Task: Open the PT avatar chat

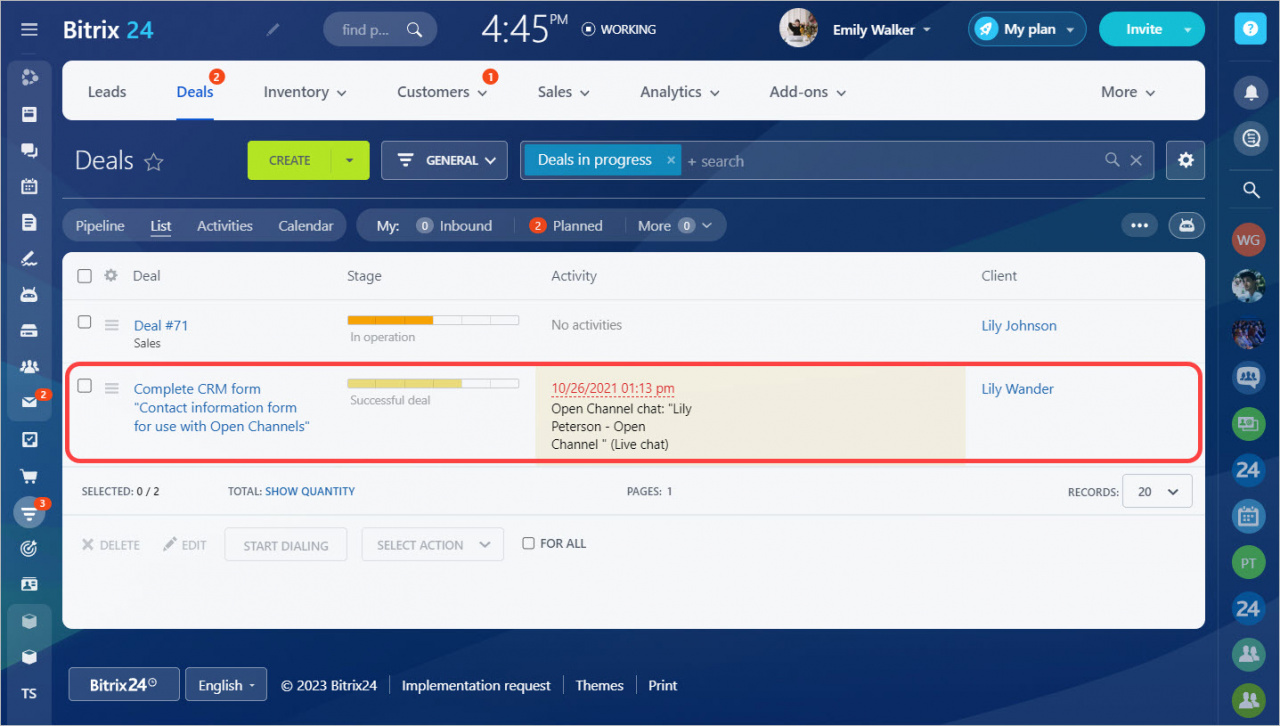Action: pos(1248,563)
